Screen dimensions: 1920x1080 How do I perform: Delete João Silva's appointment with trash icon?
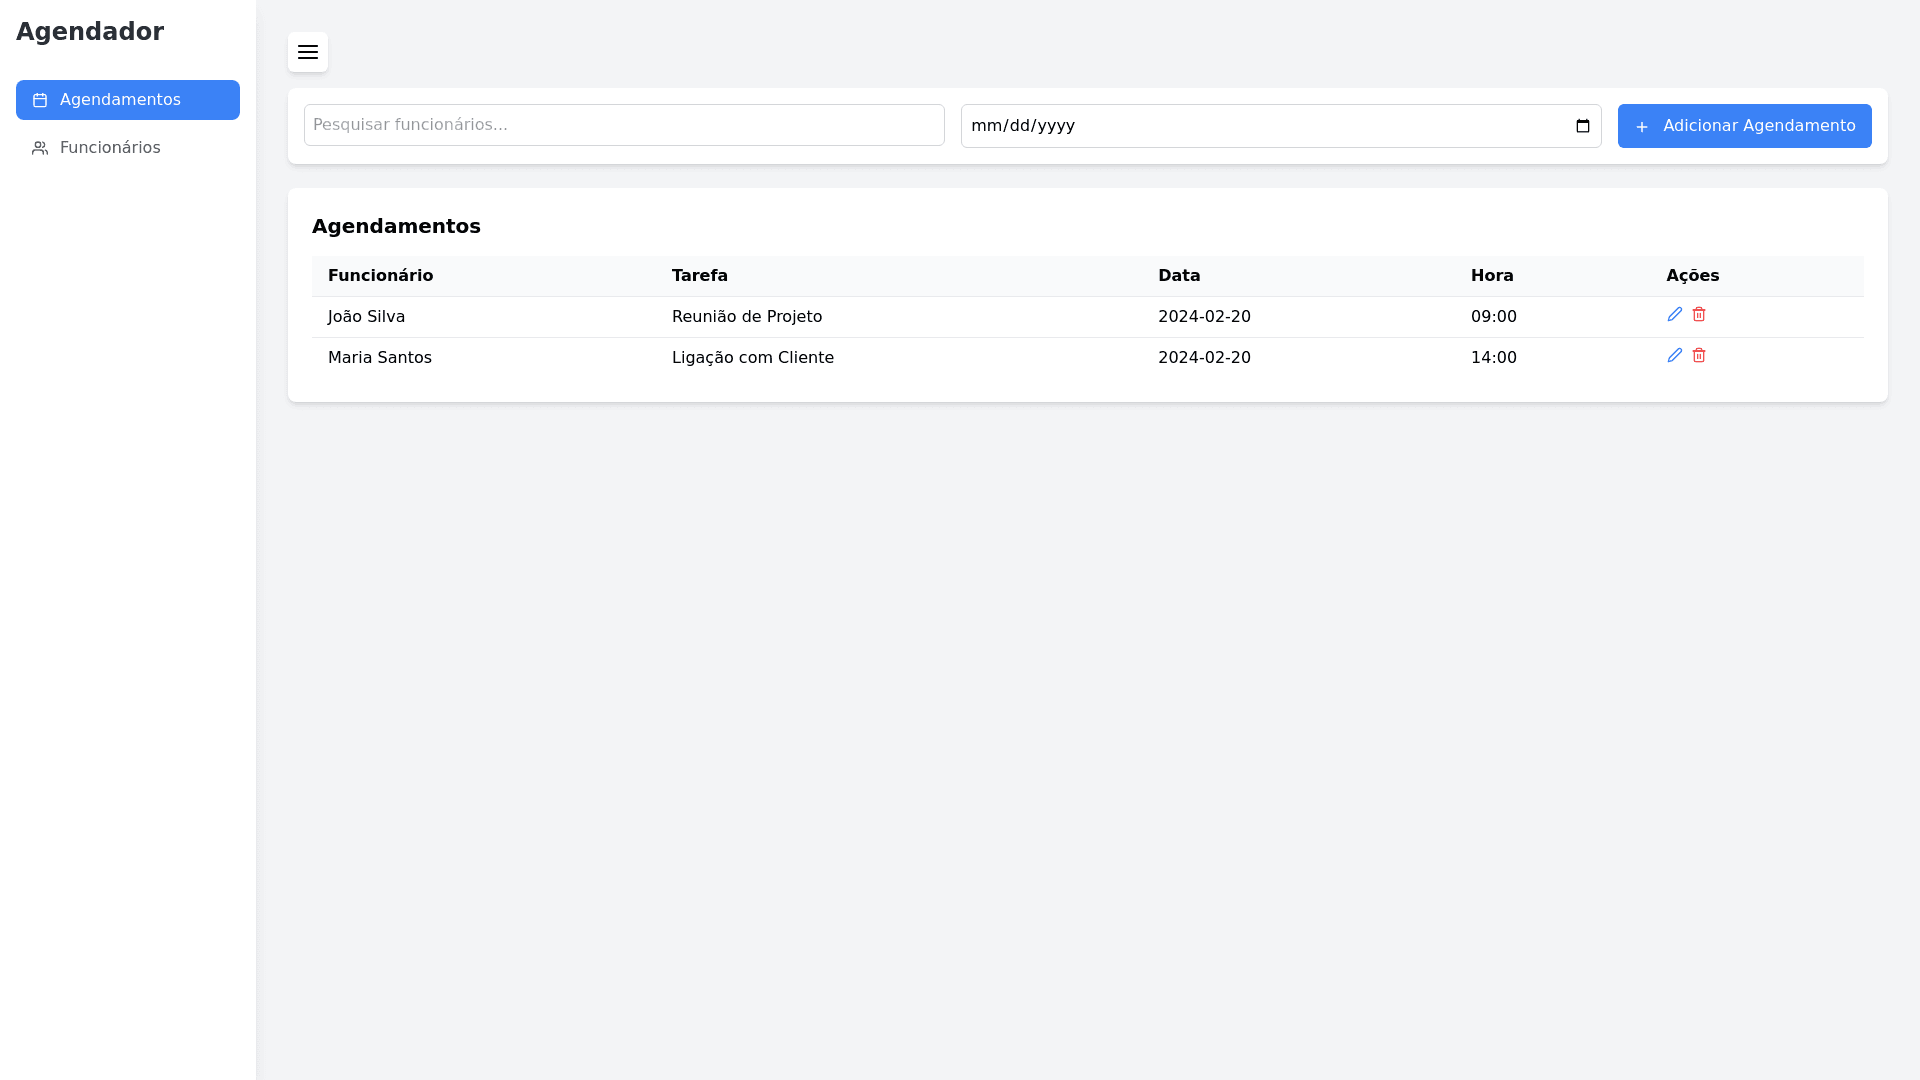coord(1699,315)
